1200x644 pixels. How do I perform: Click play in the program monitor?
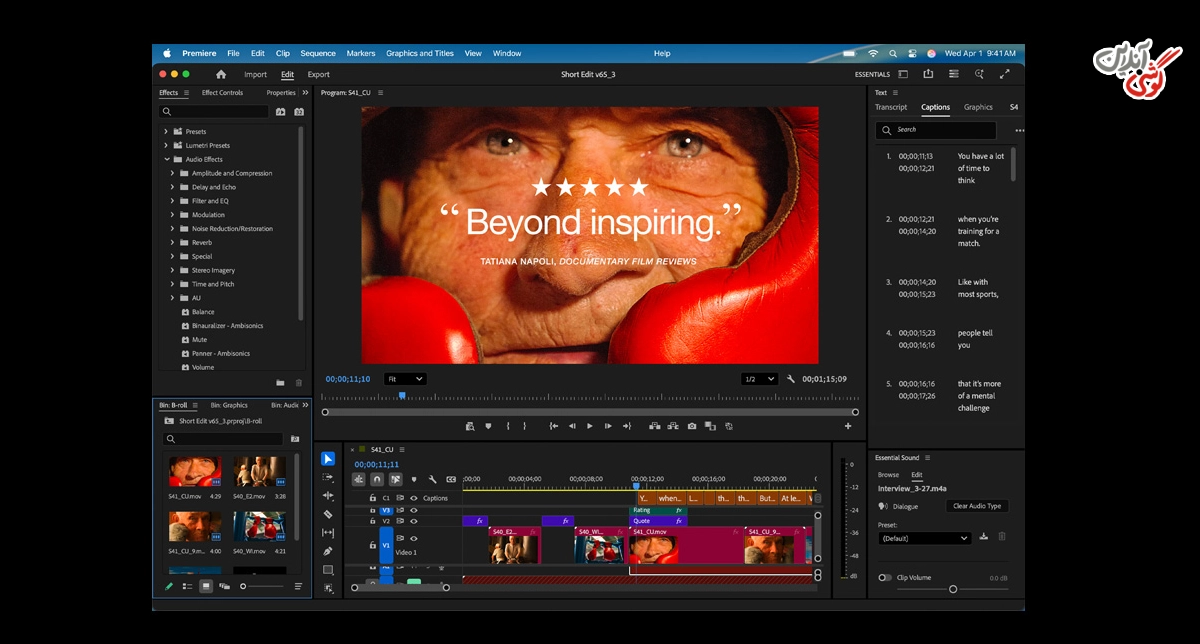(x=590, y=426)
